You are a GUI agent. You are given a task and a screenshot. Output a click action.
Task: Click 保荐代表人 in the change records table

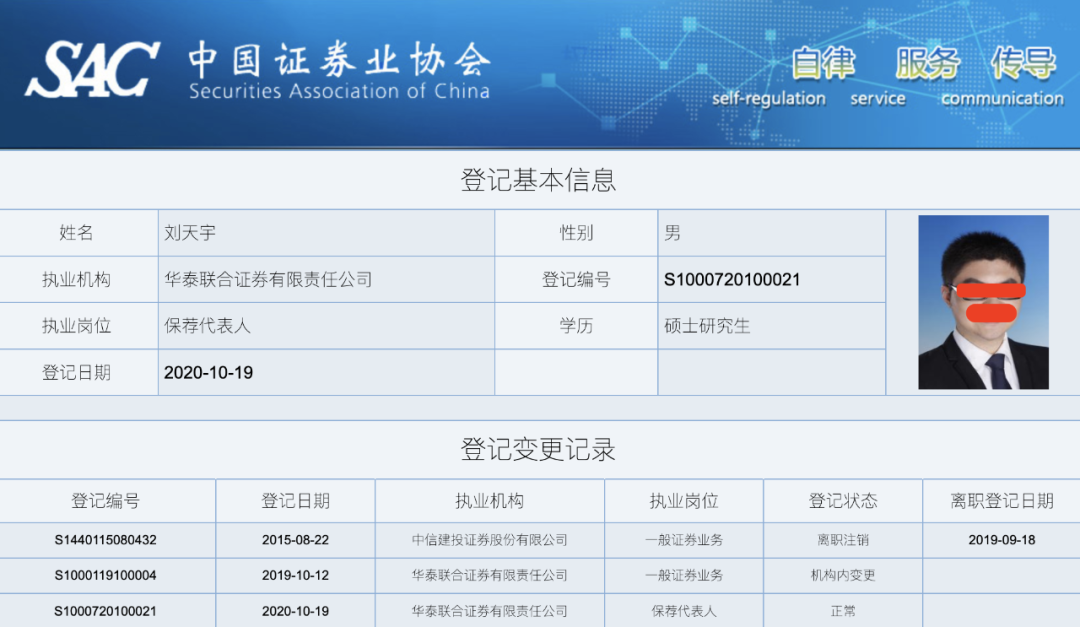[x=684, y=611]
